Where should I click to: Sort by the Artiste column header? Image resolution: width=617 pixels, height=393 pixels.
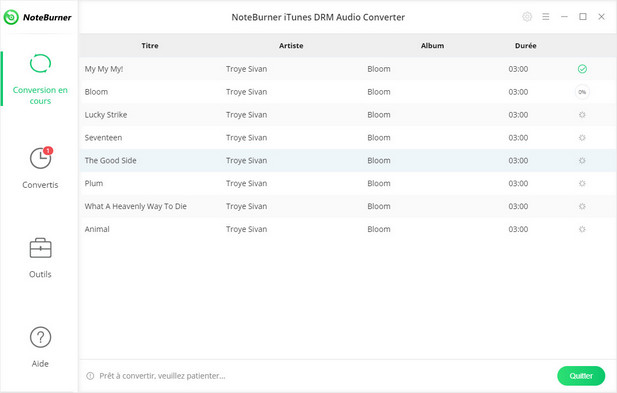[x=291, y=46]
